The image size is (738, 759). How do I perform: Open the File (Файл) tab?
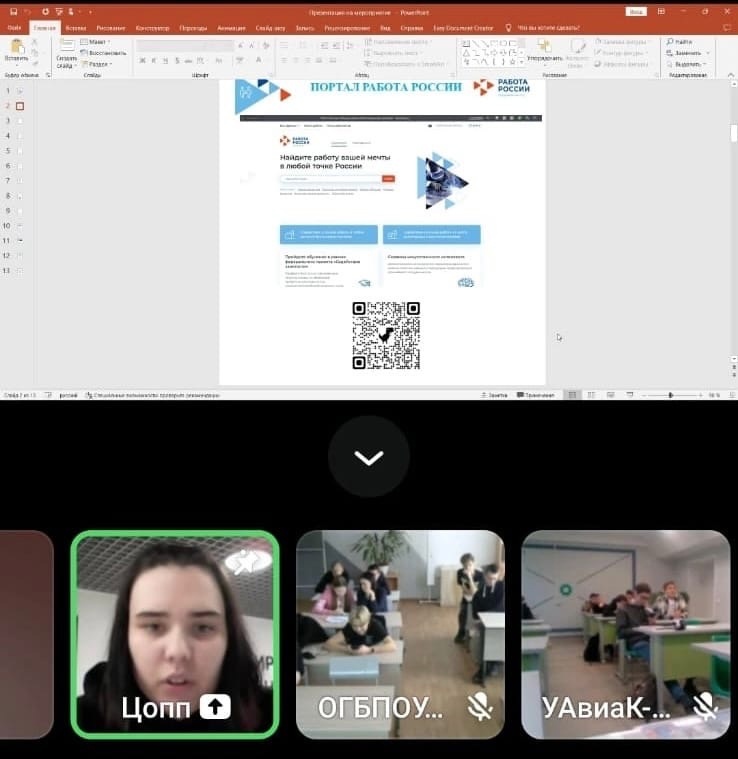click(x=15, y=28)
